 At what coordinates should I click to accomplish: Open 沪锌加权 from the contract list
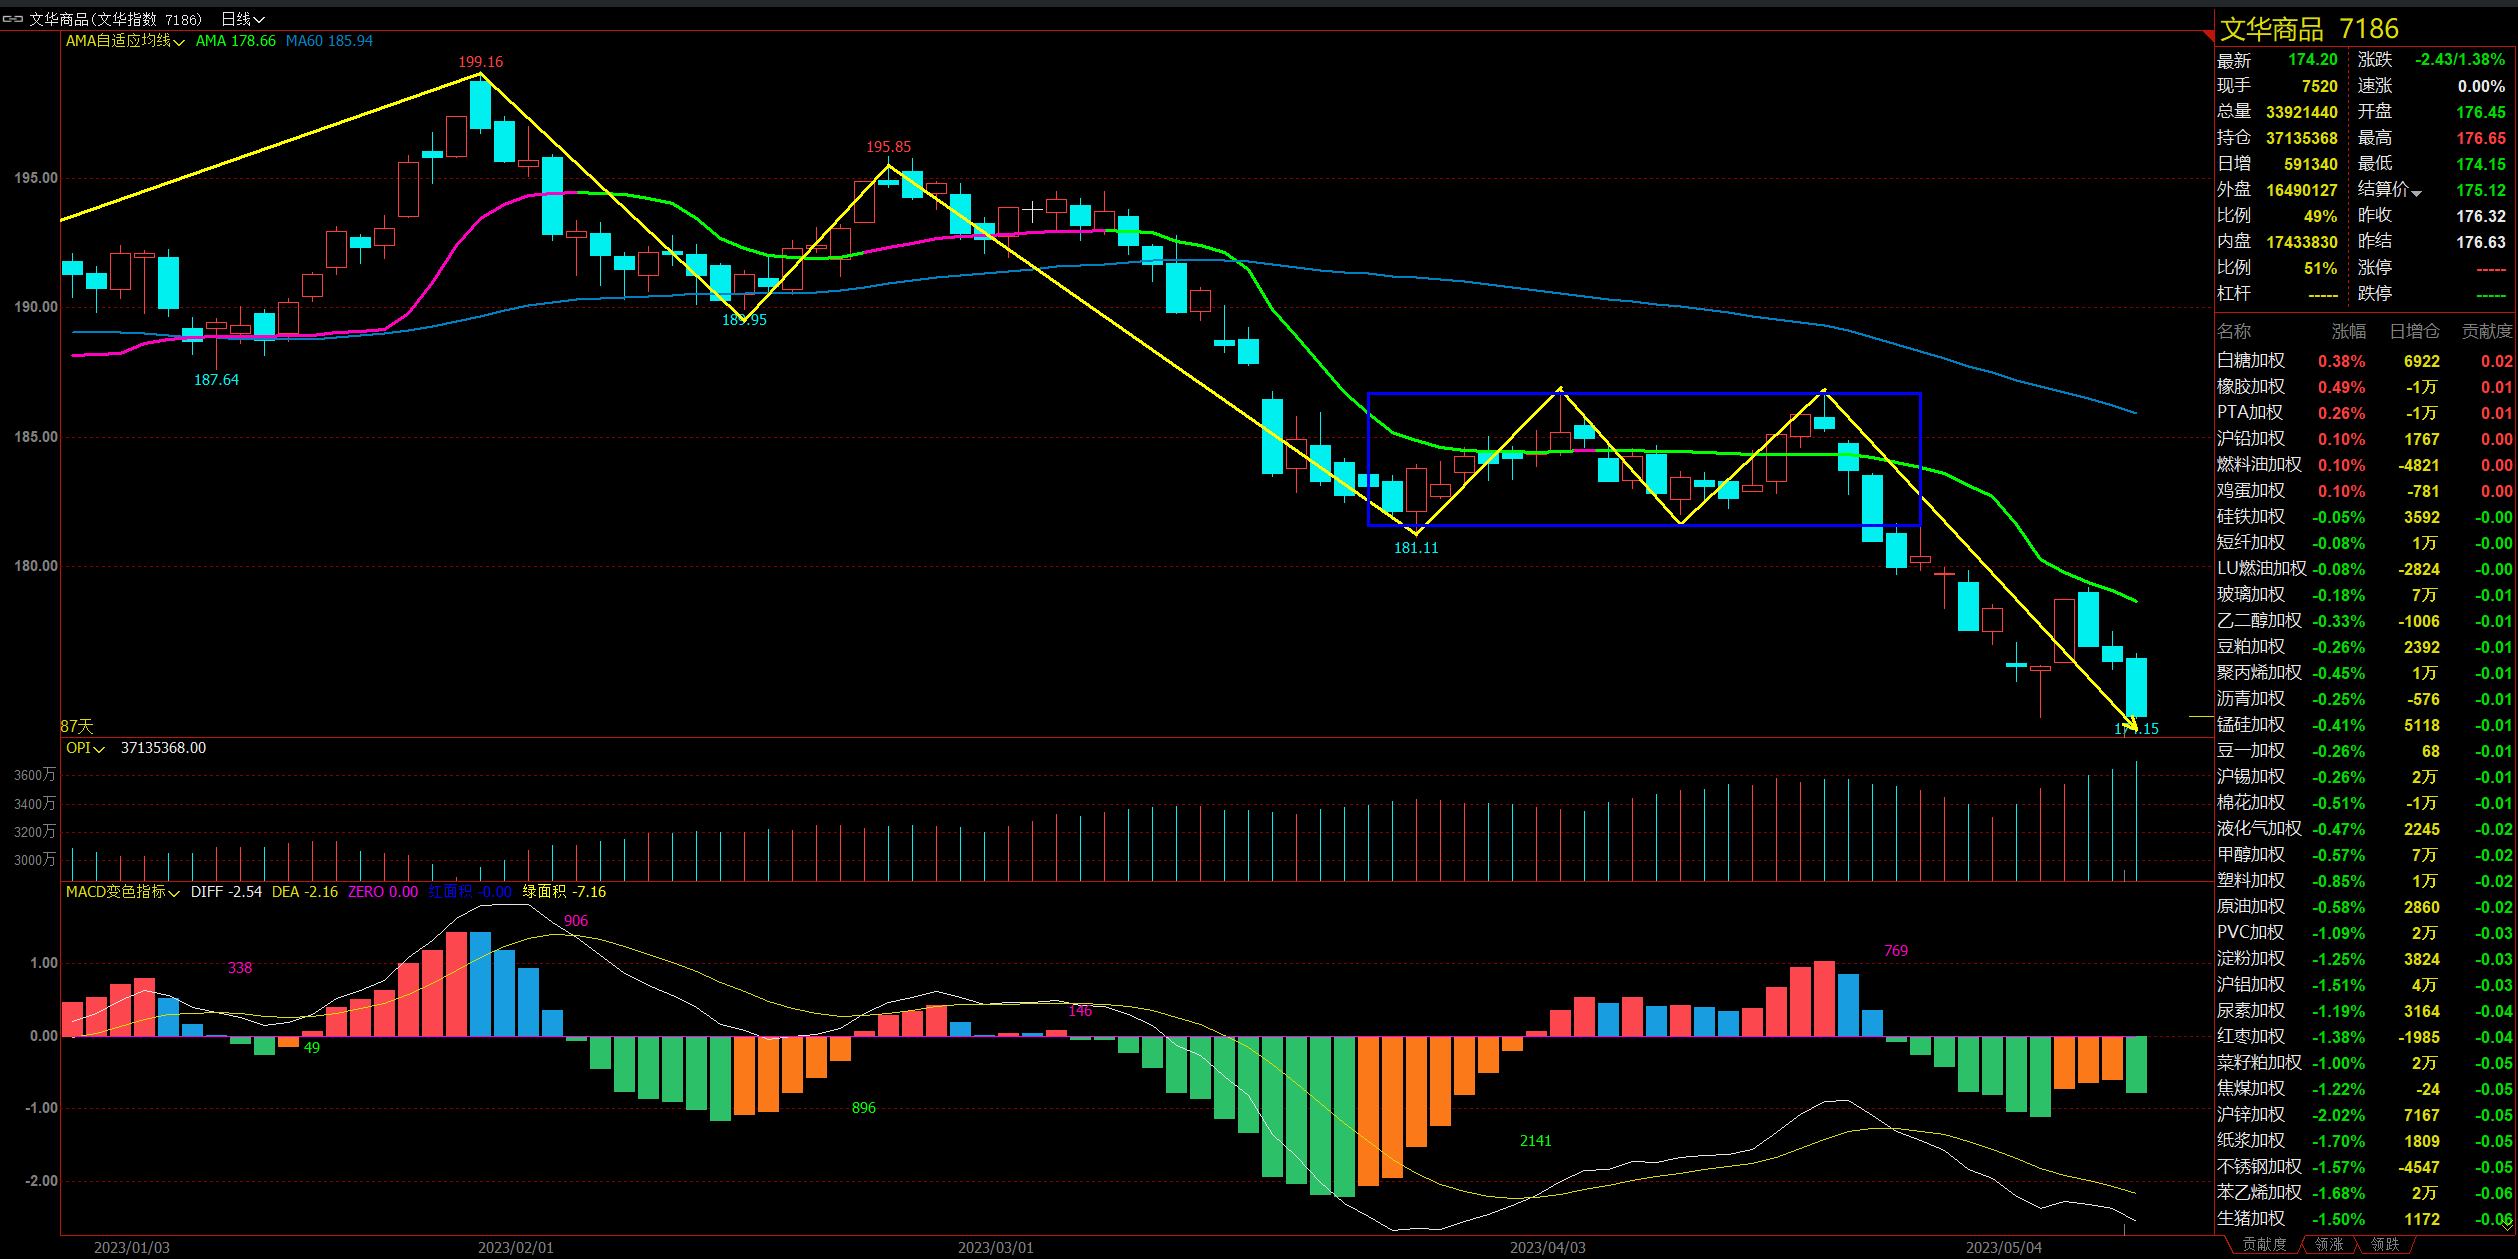point(2251,1115)
